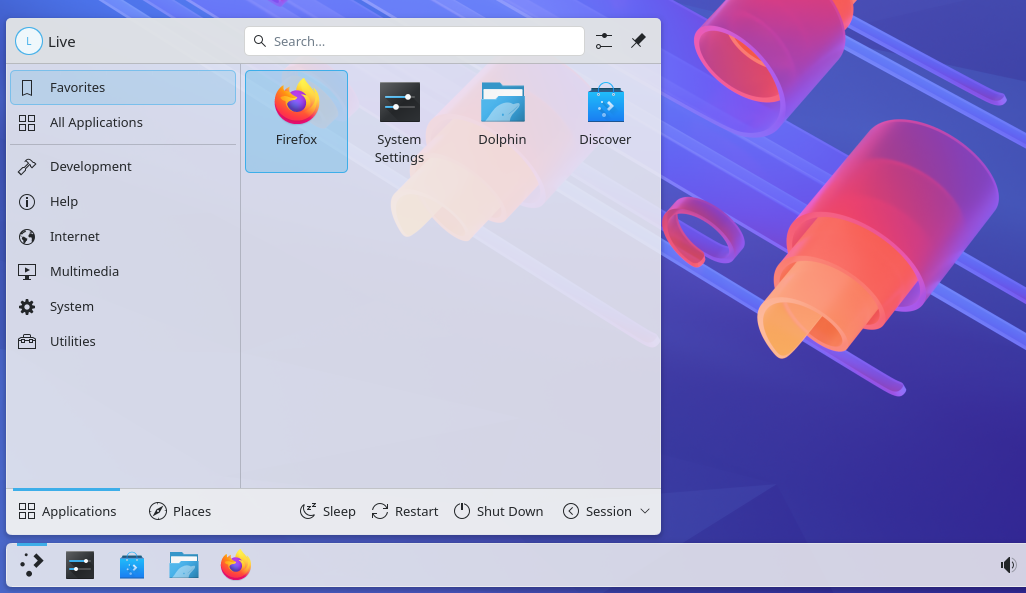Click the Firefox icon in the taskbar
Viewport: 1026px width, 593px height.
point(235,564)
